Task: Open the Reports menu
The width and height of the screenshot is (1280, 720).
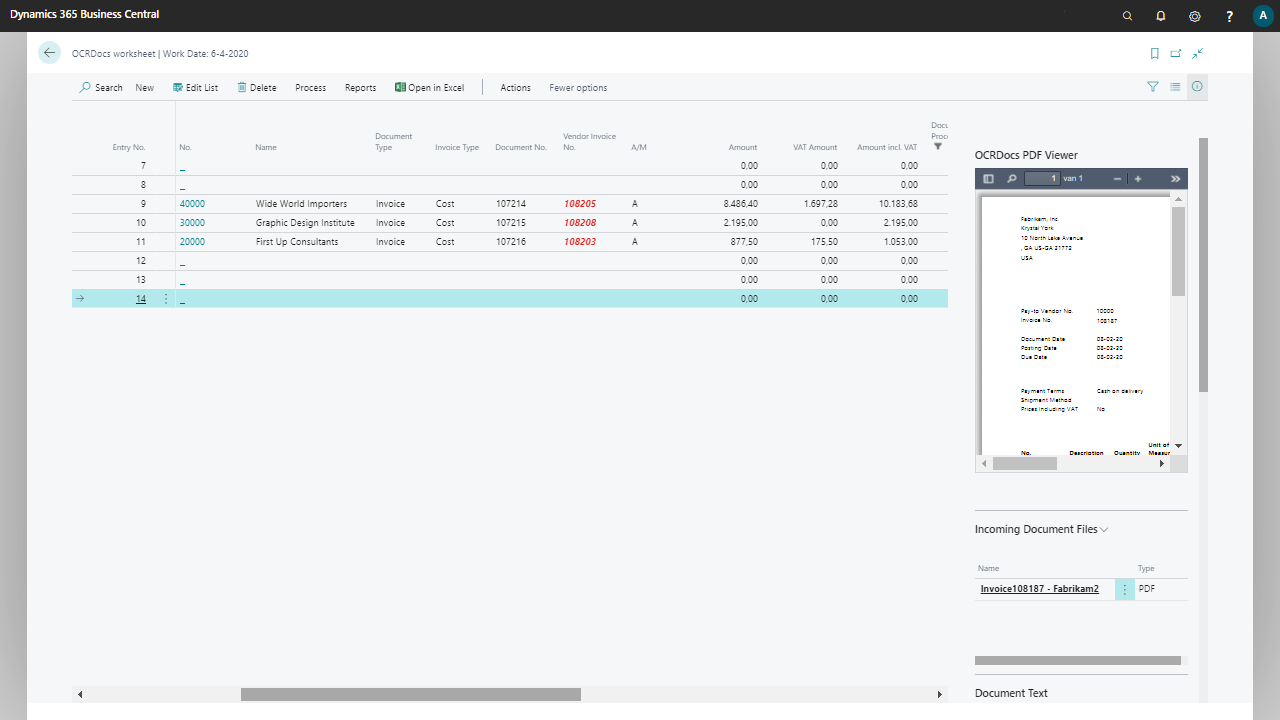Action: (x=360, y=88)
